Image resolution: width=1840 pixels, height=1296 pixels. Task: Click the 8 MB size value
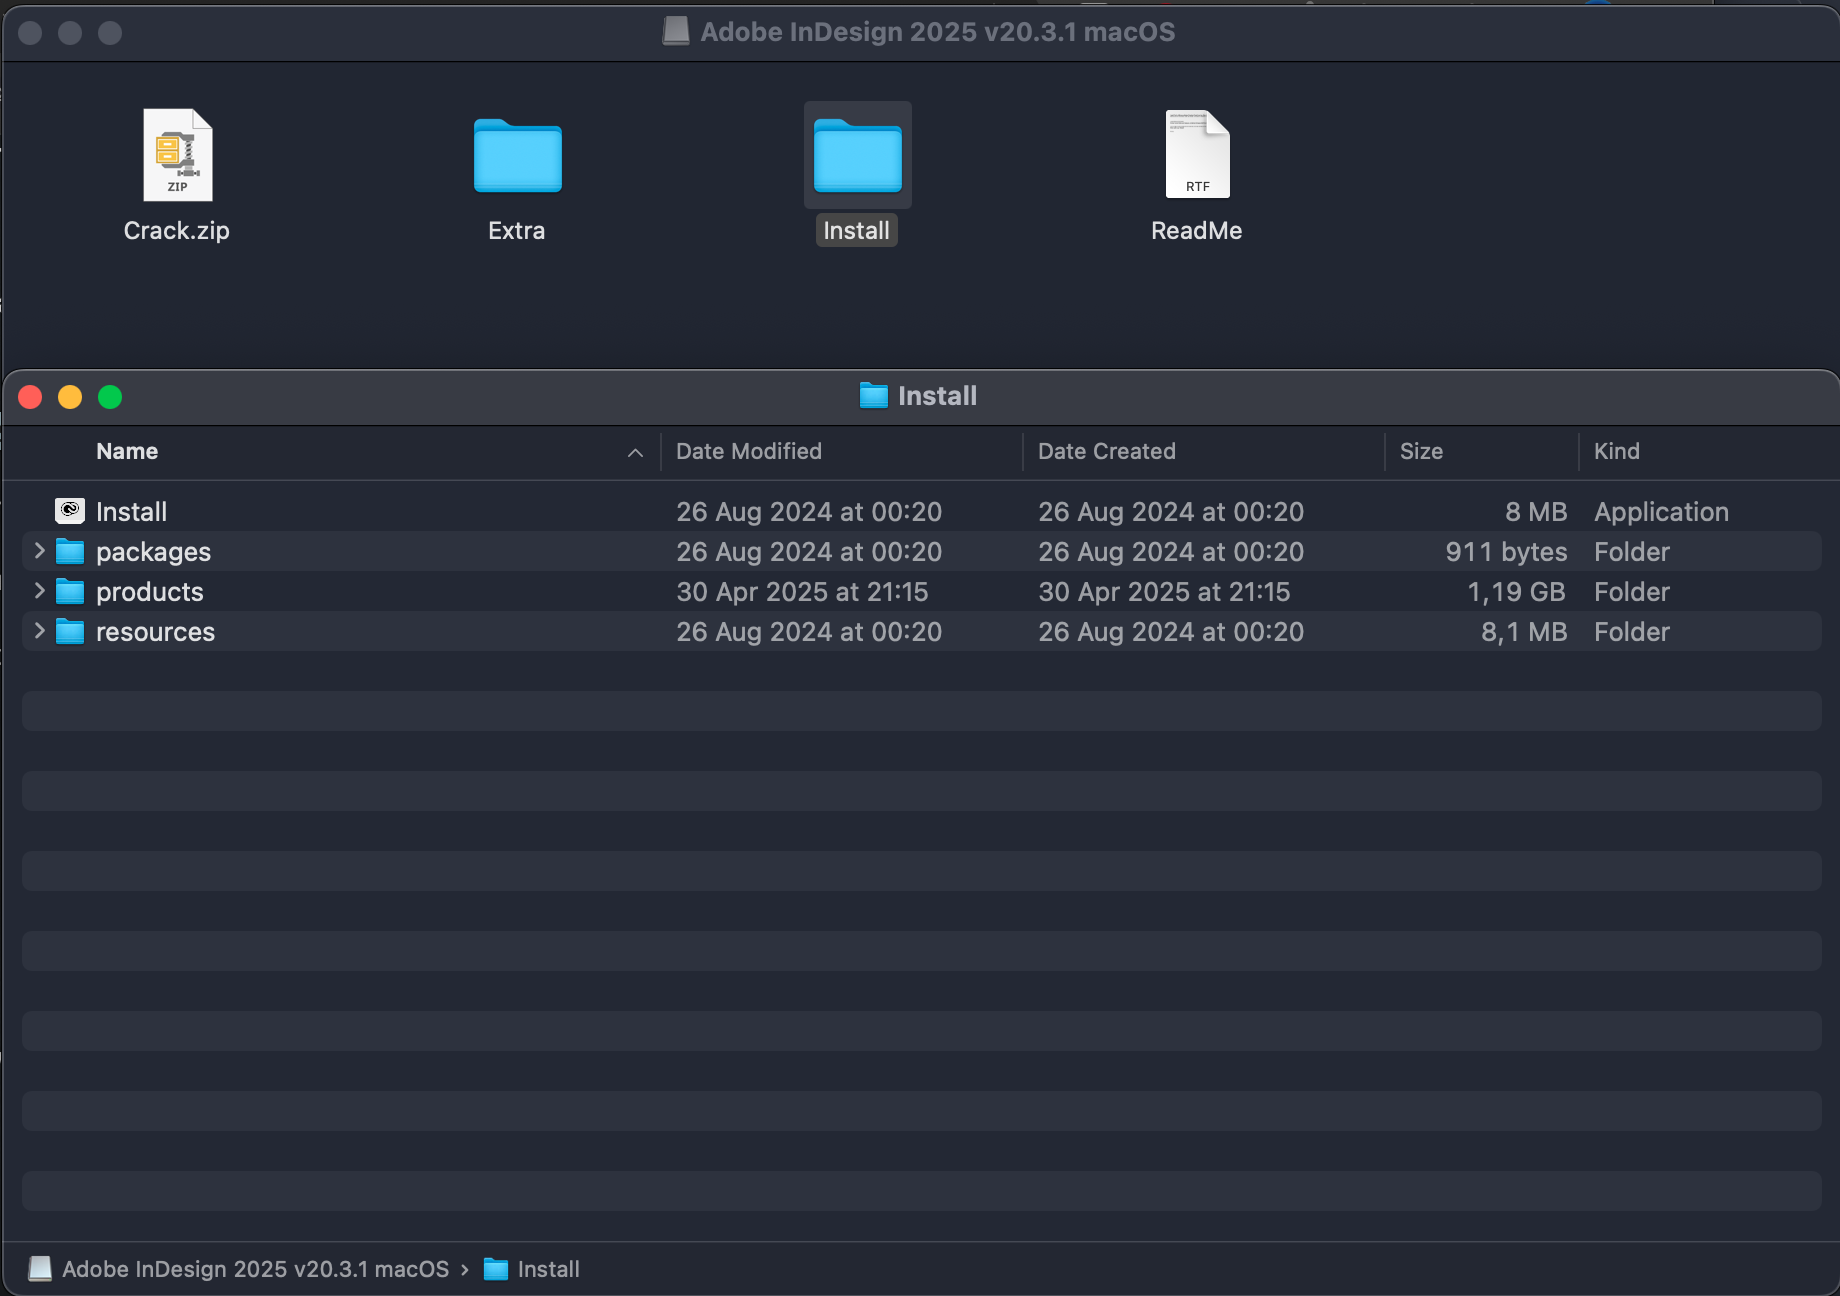(x=1536, y=511)
